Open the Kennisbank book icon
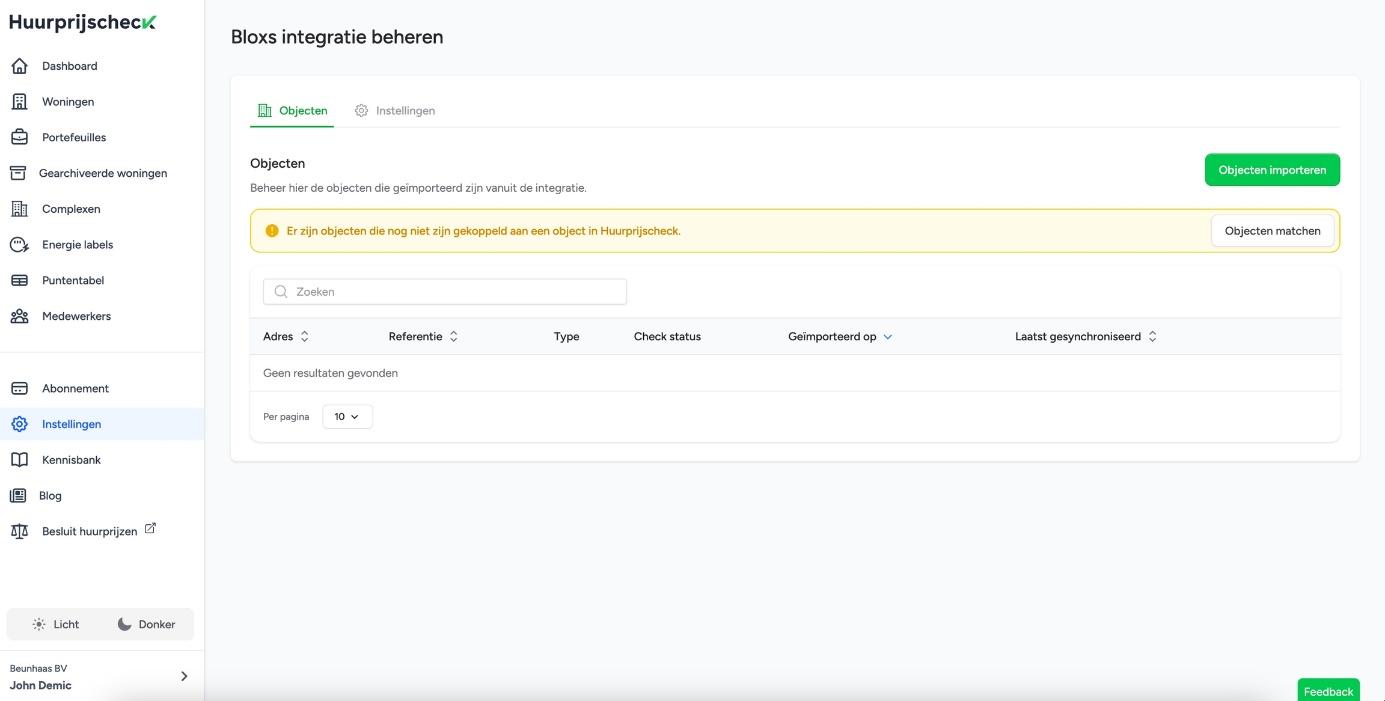 [19, 460]
